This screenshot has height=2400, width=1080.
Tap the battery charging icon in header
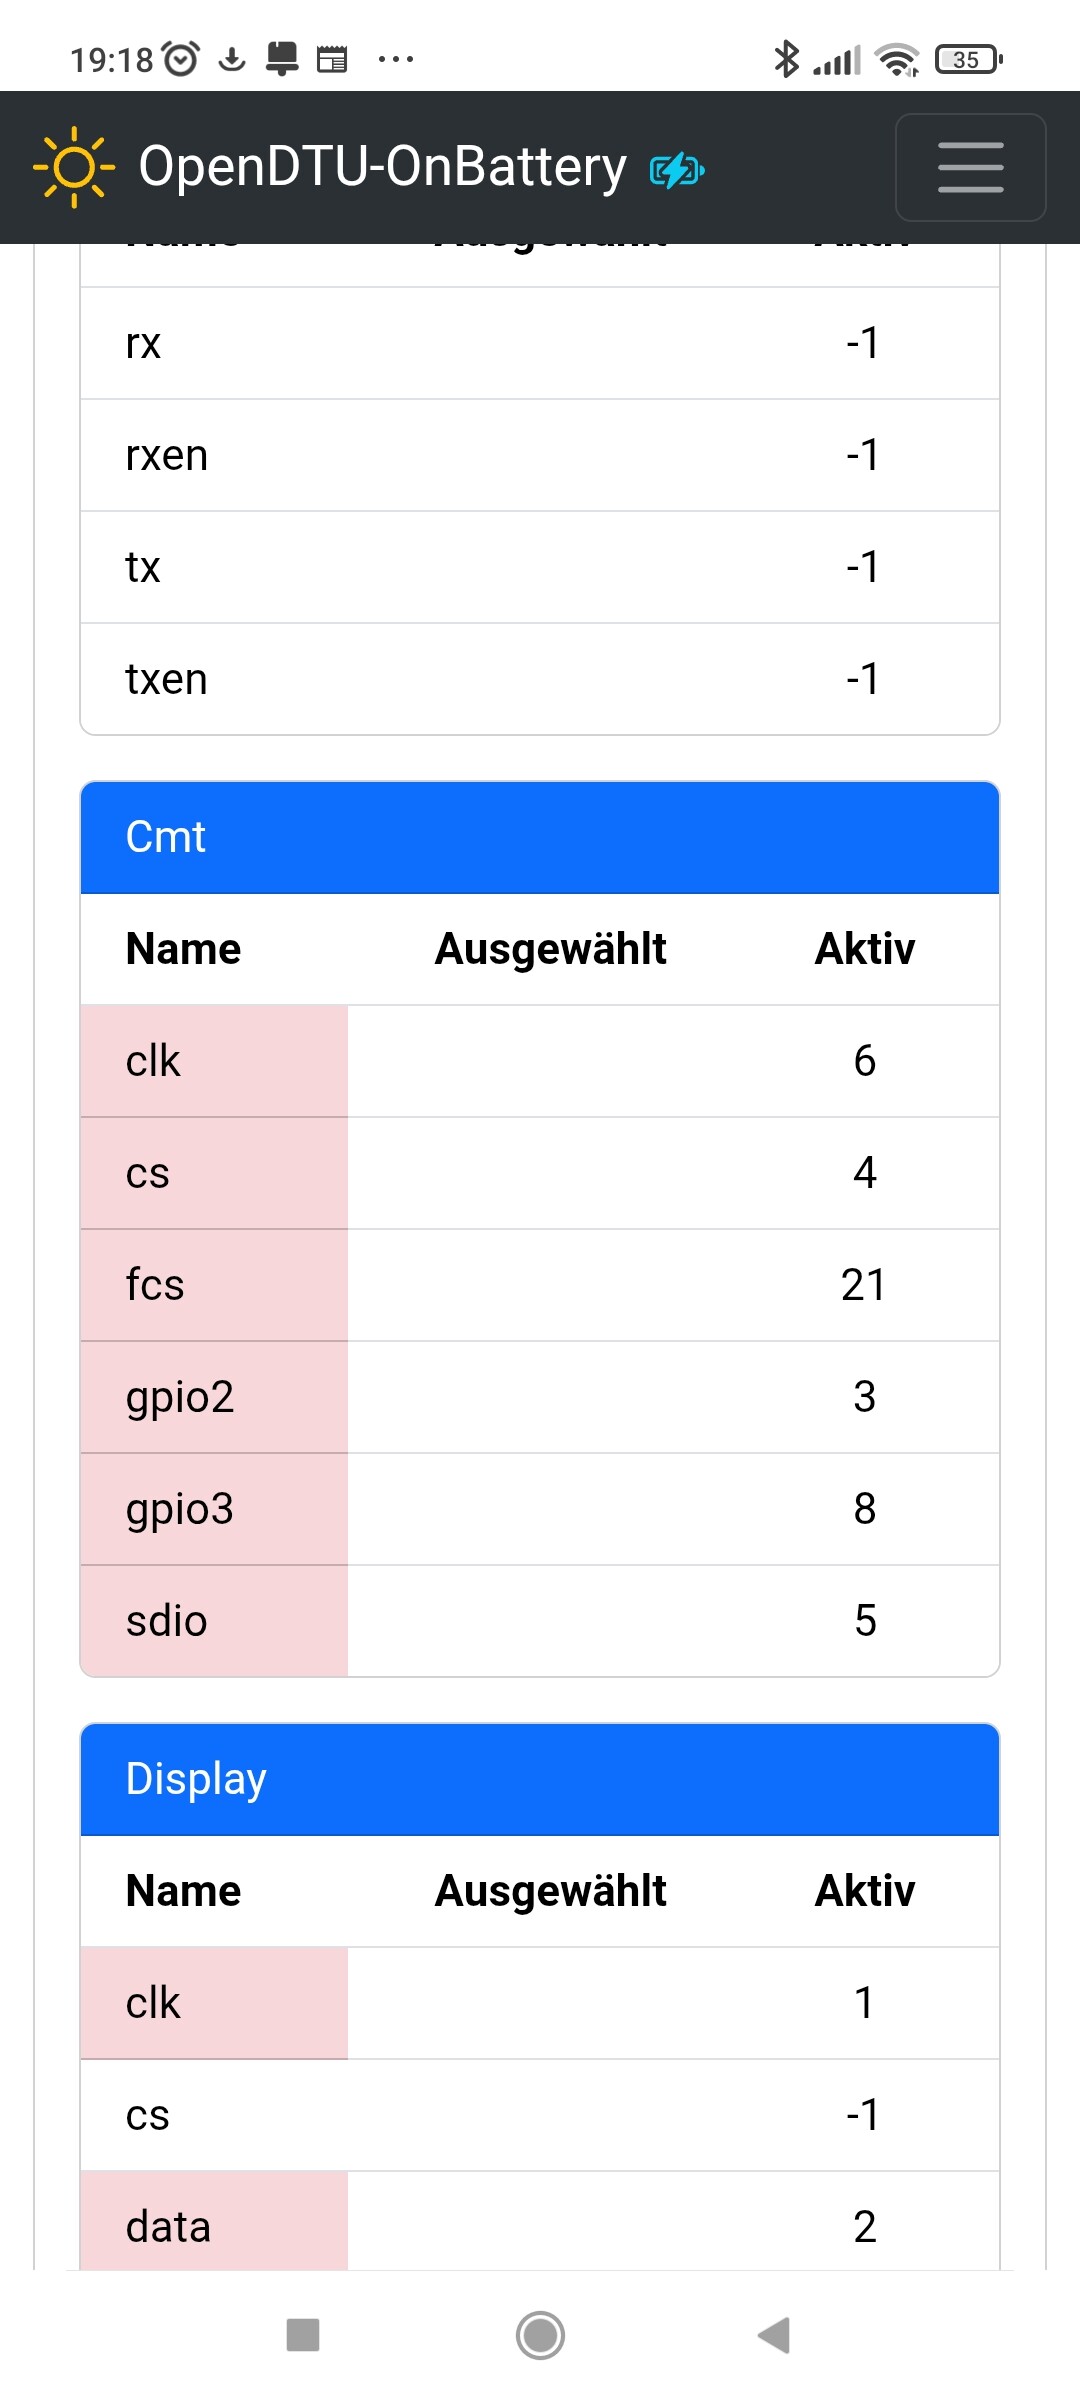677,170
